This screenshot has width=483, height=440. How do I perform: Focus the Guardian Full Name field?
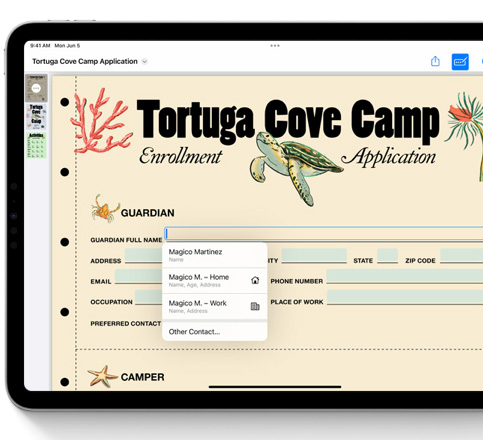coord(324,233)
